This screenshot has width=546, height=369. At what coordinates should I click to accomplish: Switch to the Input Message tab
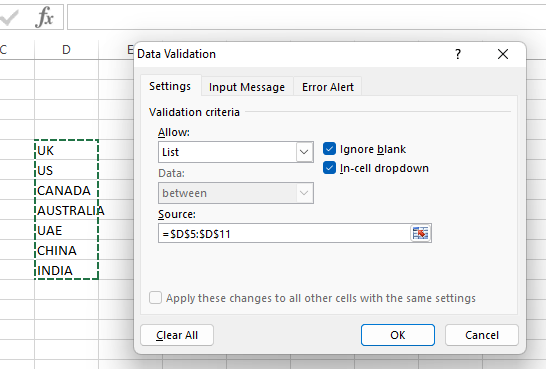(247, 87)
